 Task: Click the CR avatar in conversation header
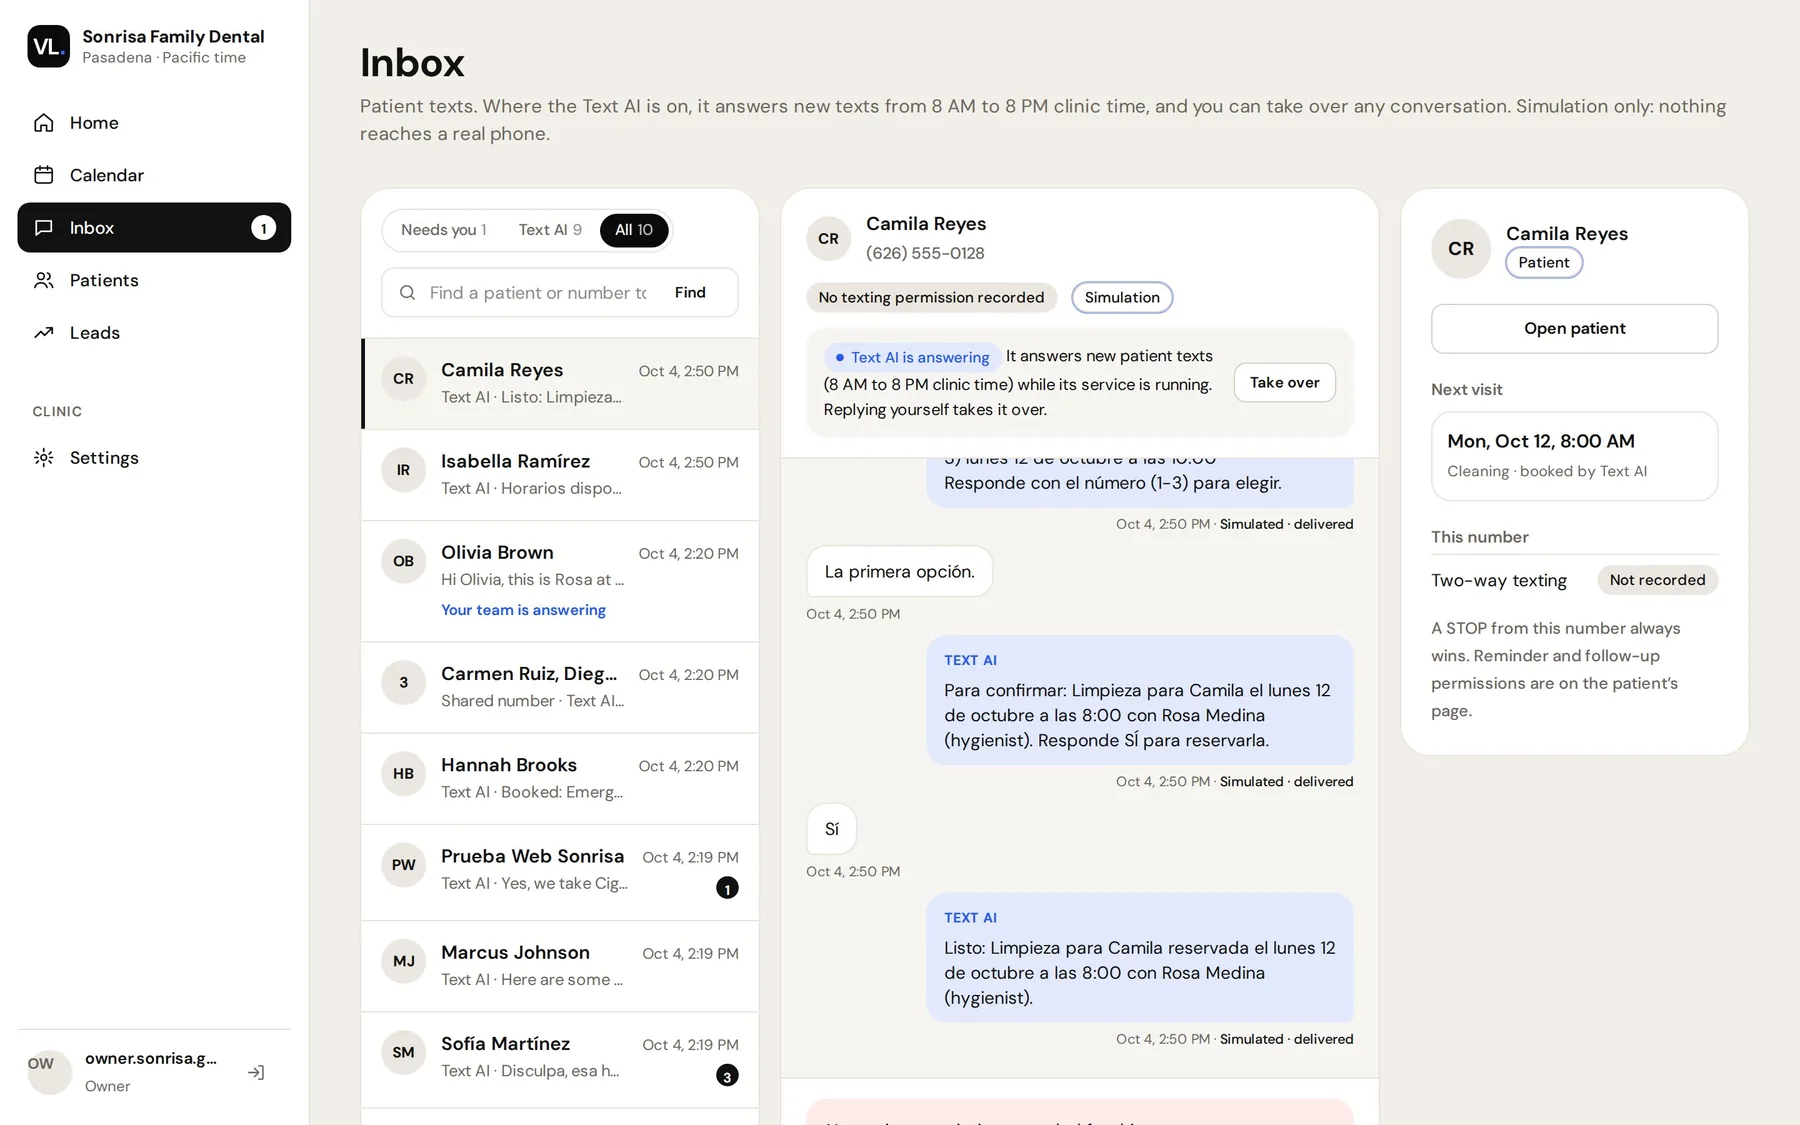click(x=828, y=239)
